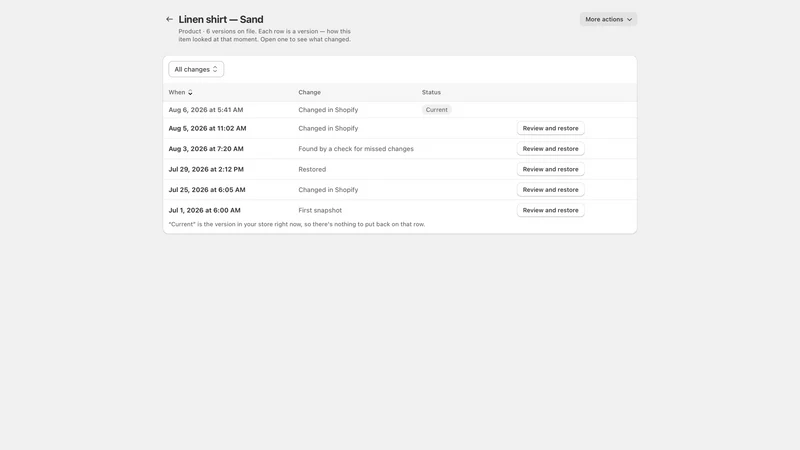Open the More actions dropdown
Screen dimensions: 800x450
608,19
